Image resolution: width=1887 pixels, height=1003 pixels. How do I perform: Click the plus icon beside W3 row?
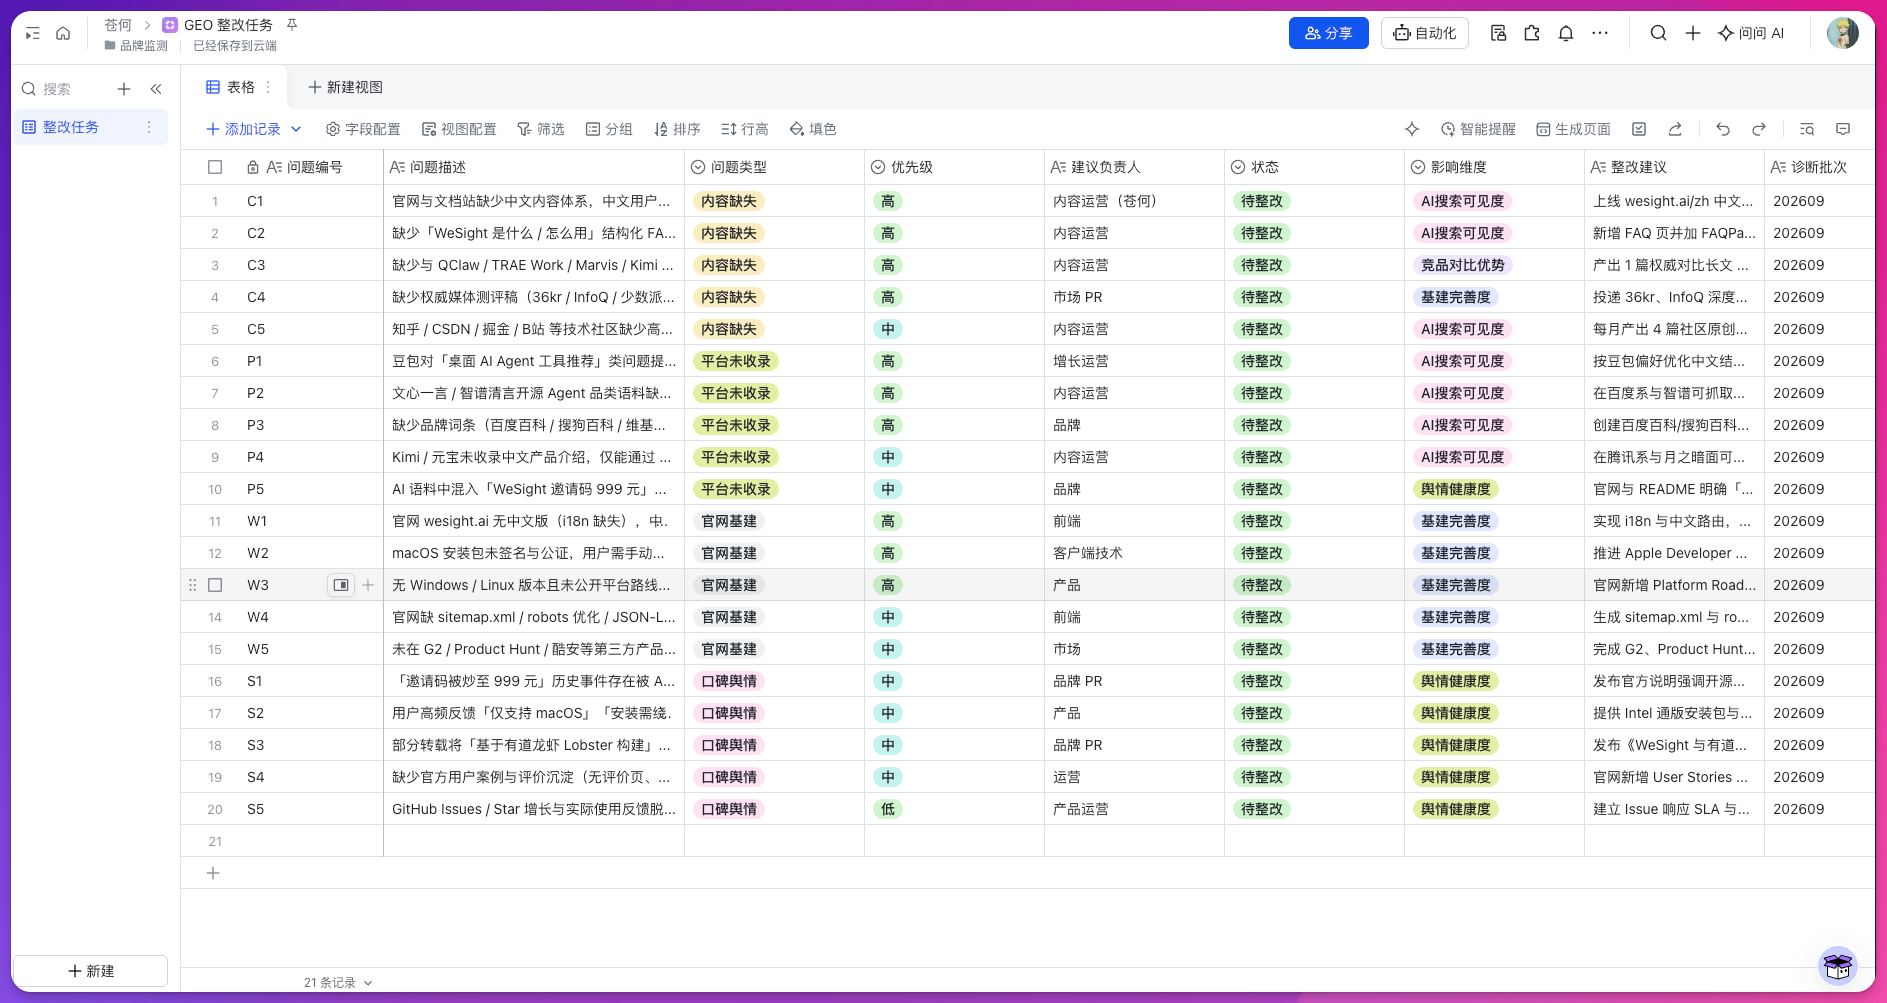tap(368, 585)
